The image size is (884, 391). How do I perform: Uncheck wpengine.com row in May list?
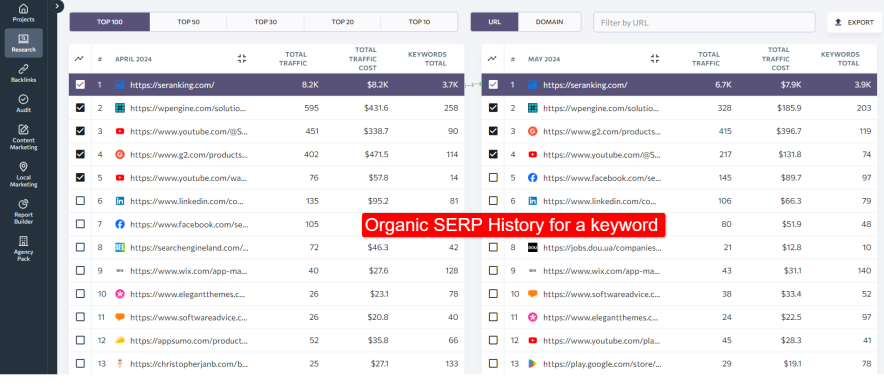(493, 108)
